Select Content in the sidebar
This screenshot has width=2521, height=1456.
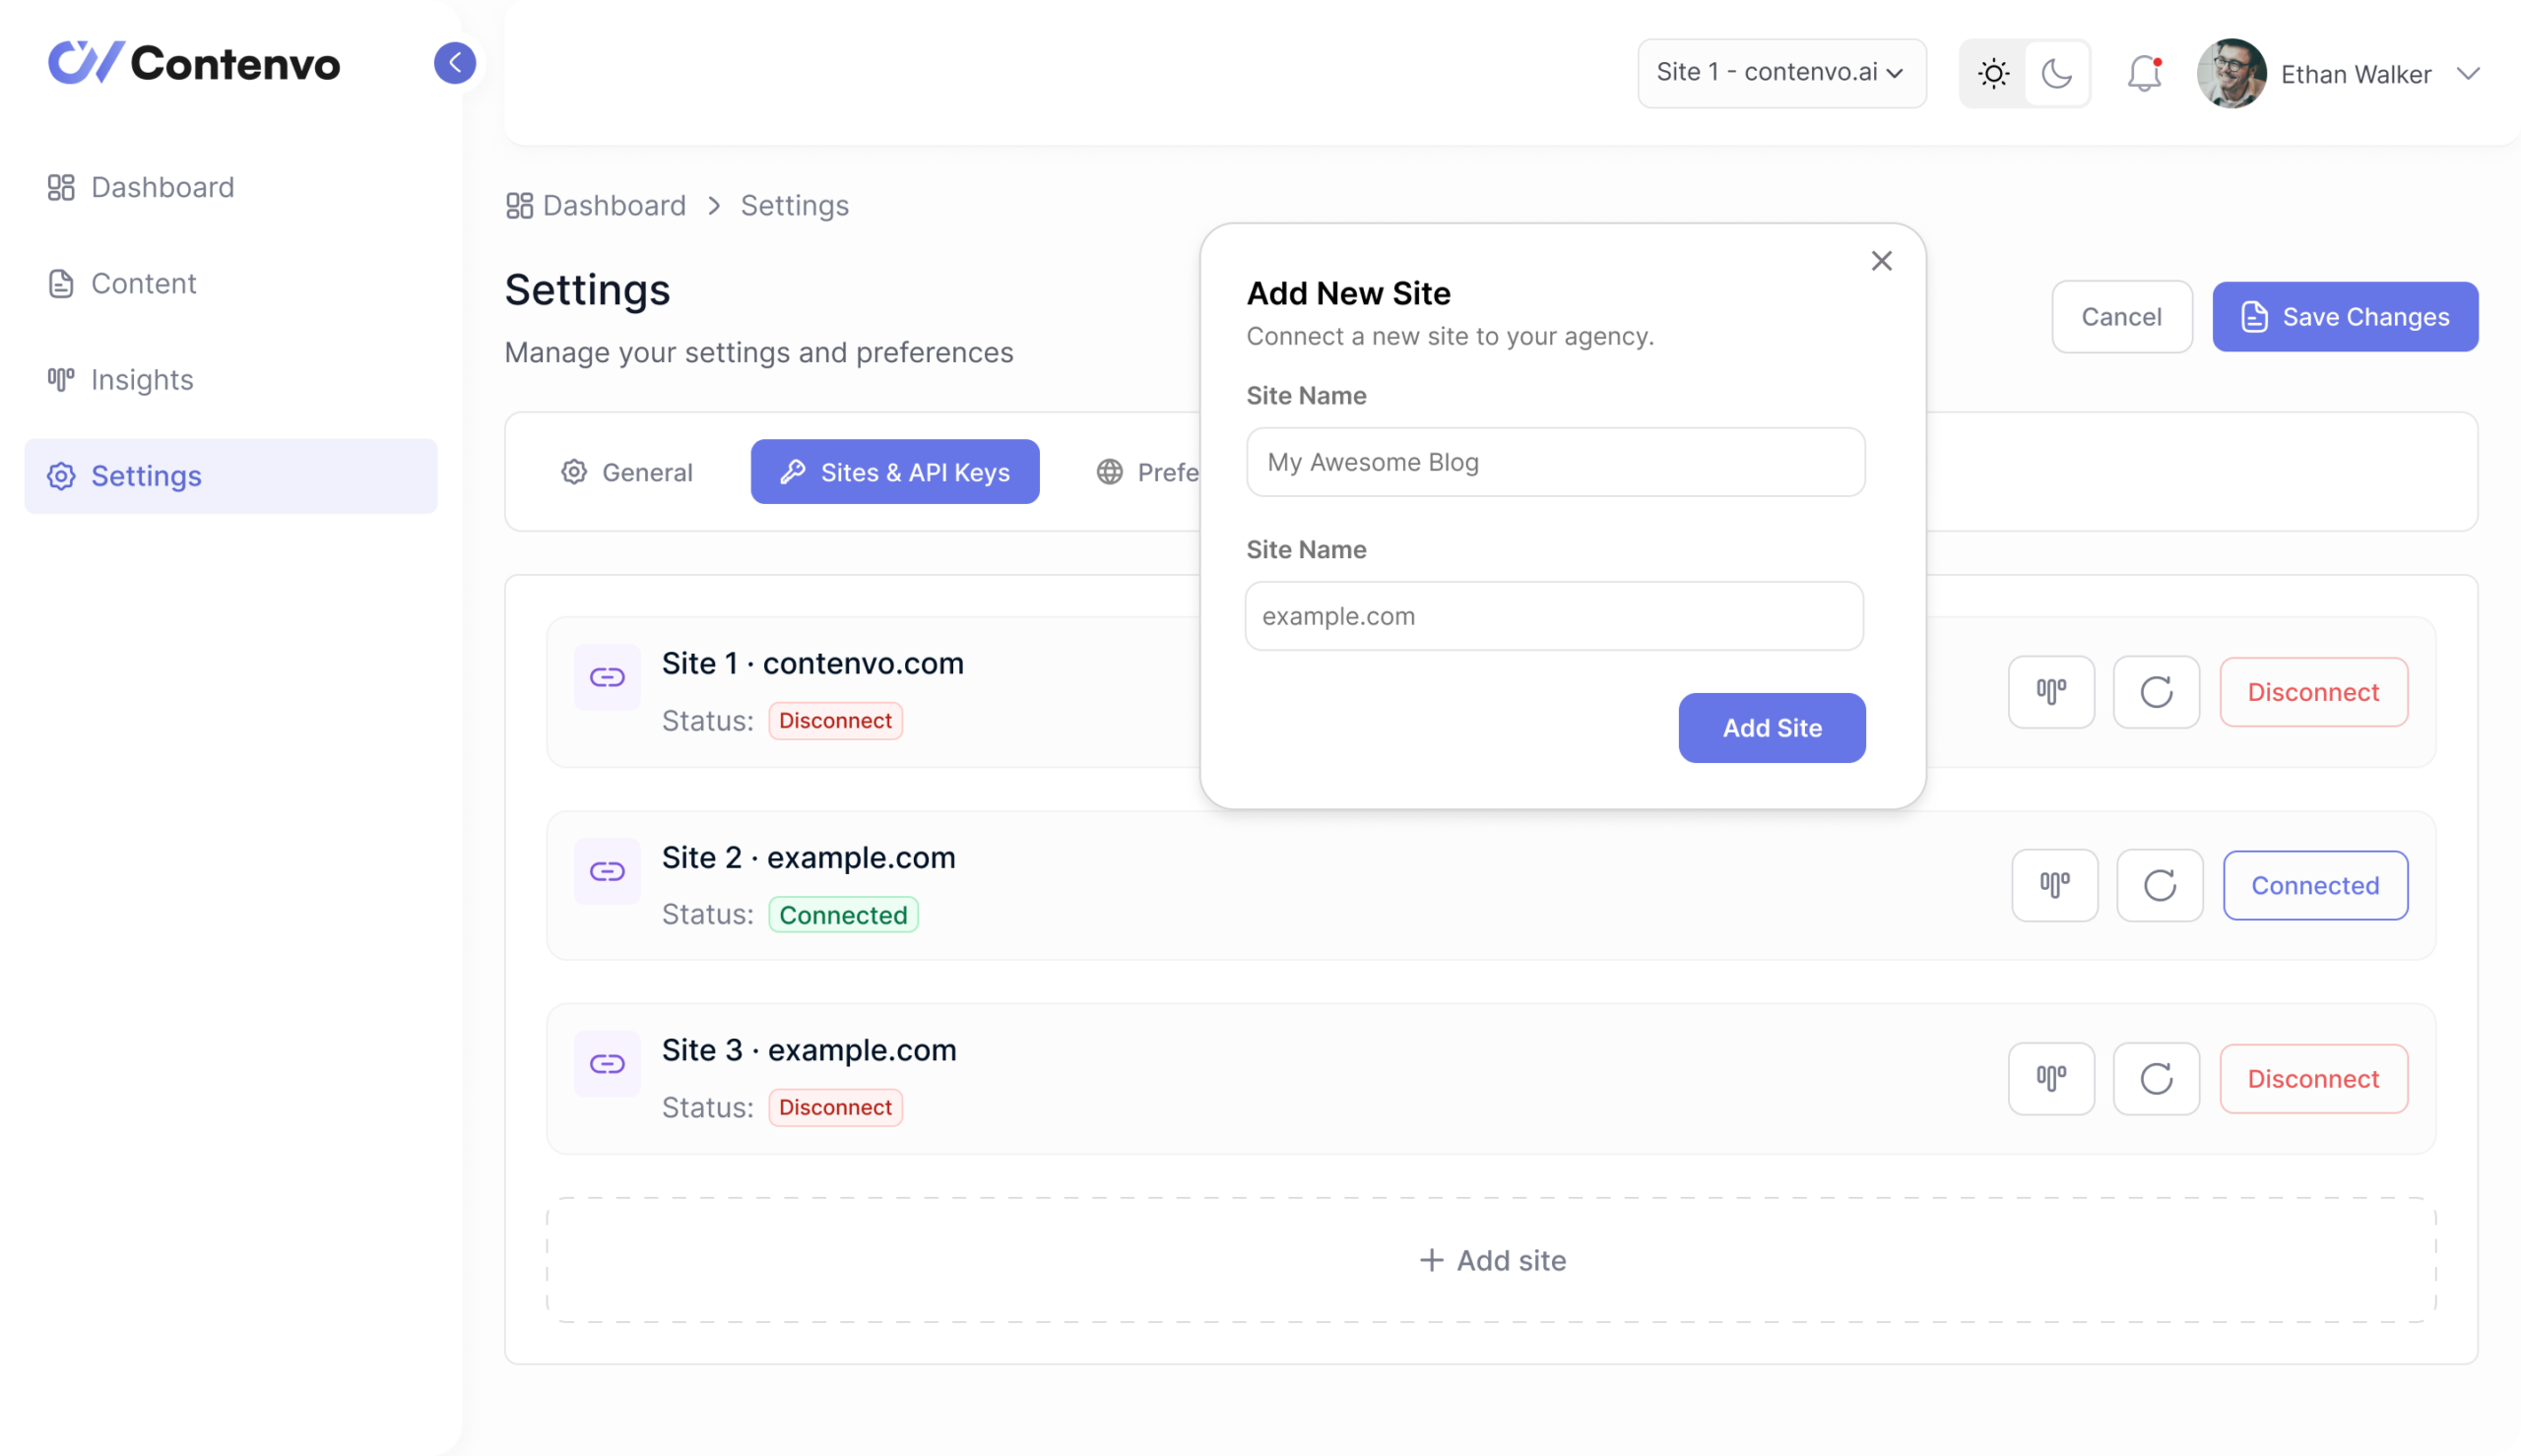[x=143, y=283]
